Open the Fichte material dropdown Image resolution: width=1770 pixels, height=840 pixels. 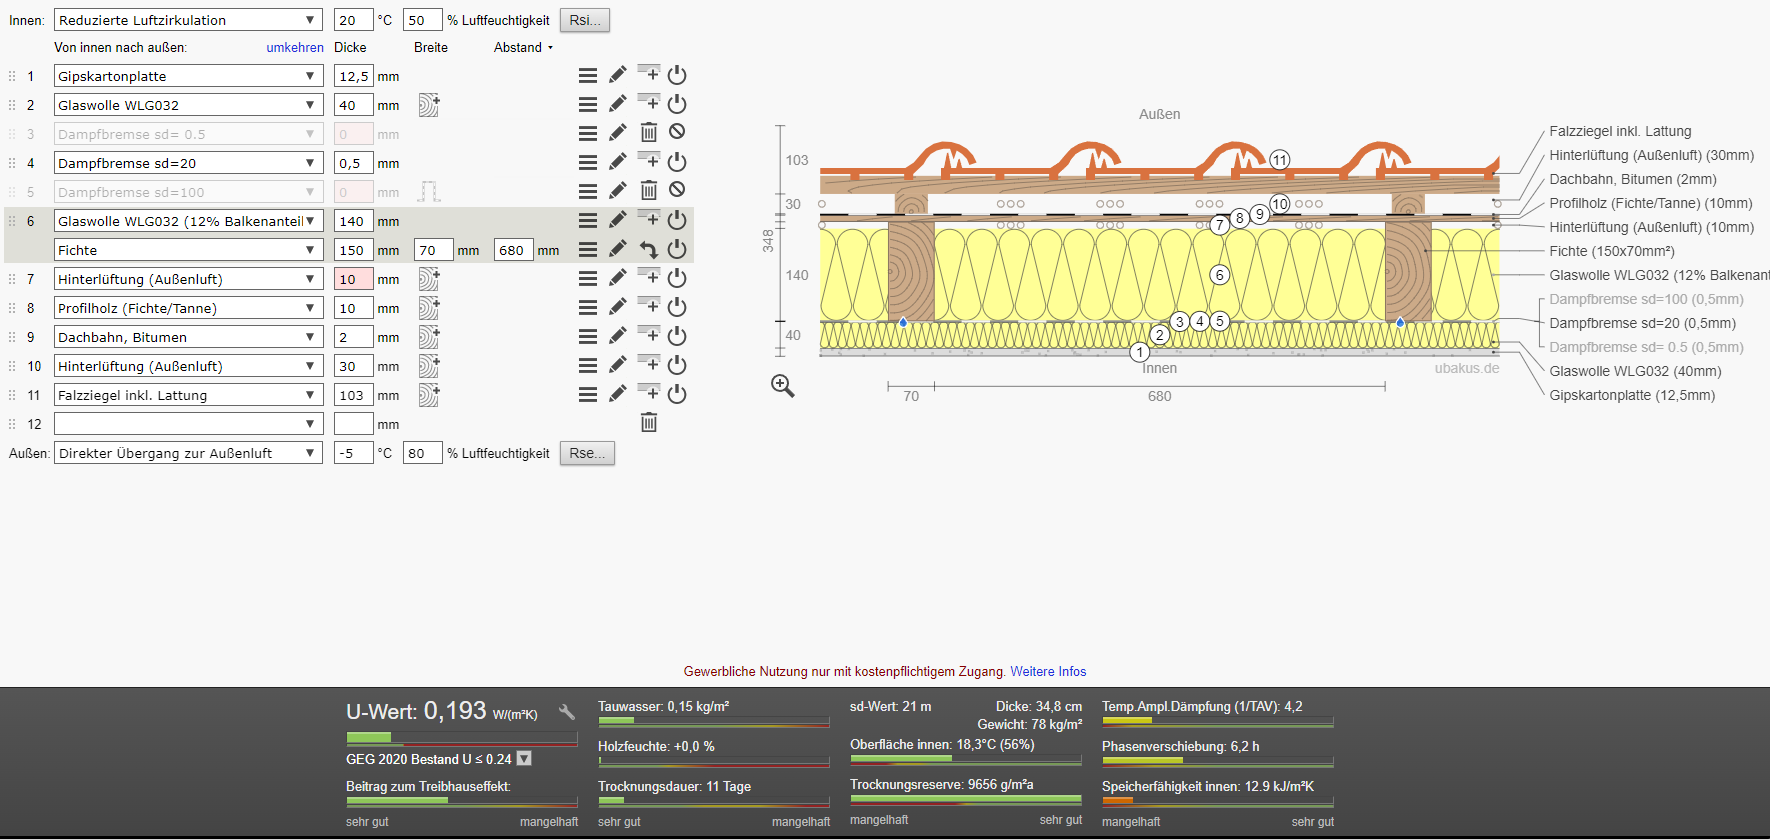[188, 250]
